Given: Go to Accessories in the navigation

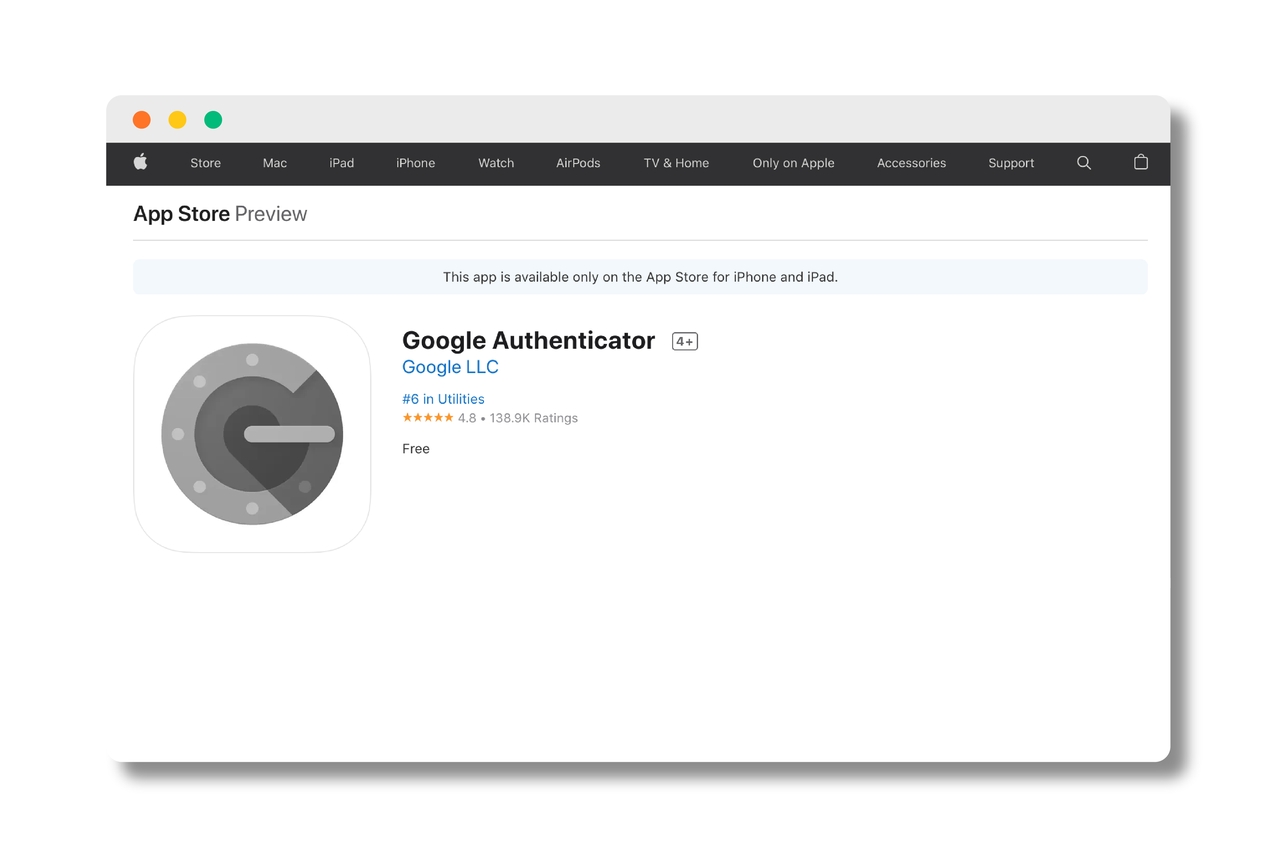Looking at the screenshot, I should pyautogui.click(x=911, y=163).
